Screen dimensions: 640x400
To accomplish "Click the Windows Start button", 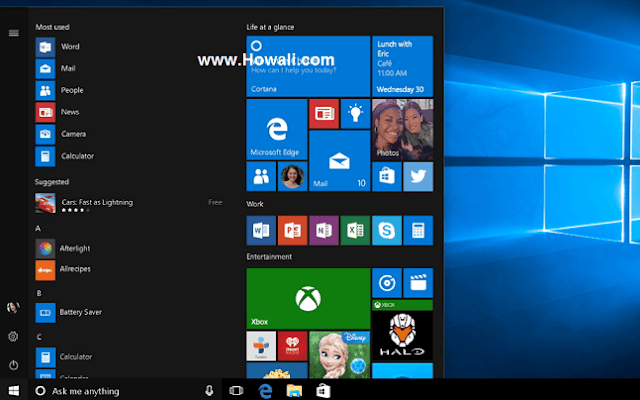I will point(13,391).
